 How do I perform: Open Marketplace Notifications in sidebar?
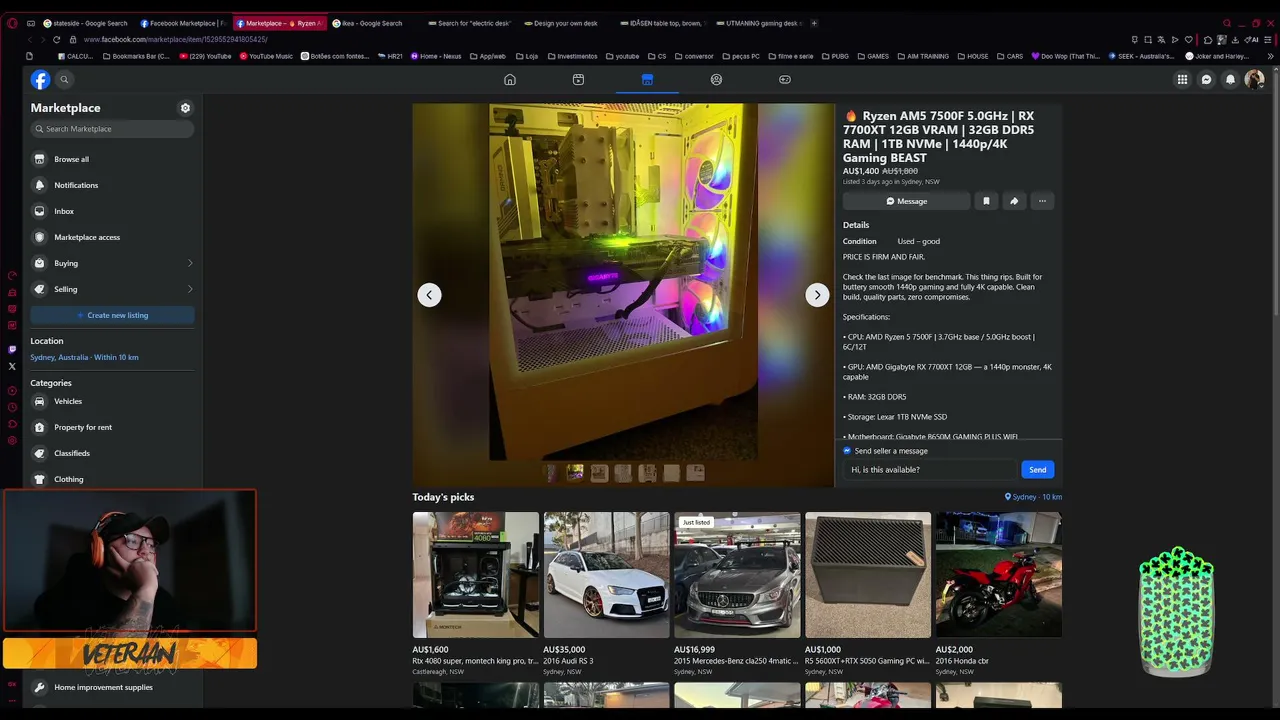click(x=112, y=185)
